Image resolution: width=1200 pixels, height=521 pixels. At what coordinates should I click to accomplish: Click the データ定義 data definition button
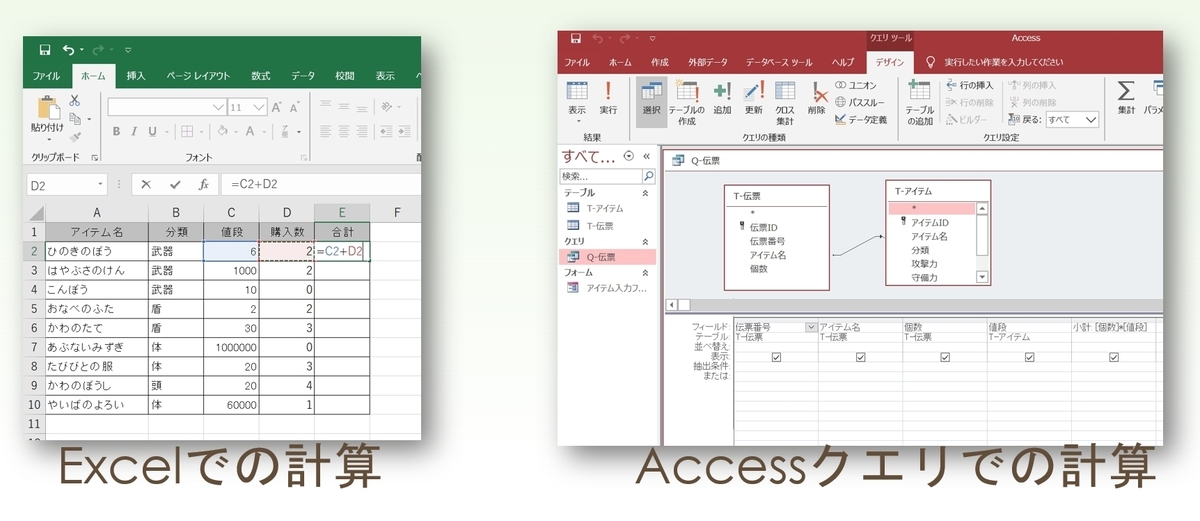coord(860,119)
